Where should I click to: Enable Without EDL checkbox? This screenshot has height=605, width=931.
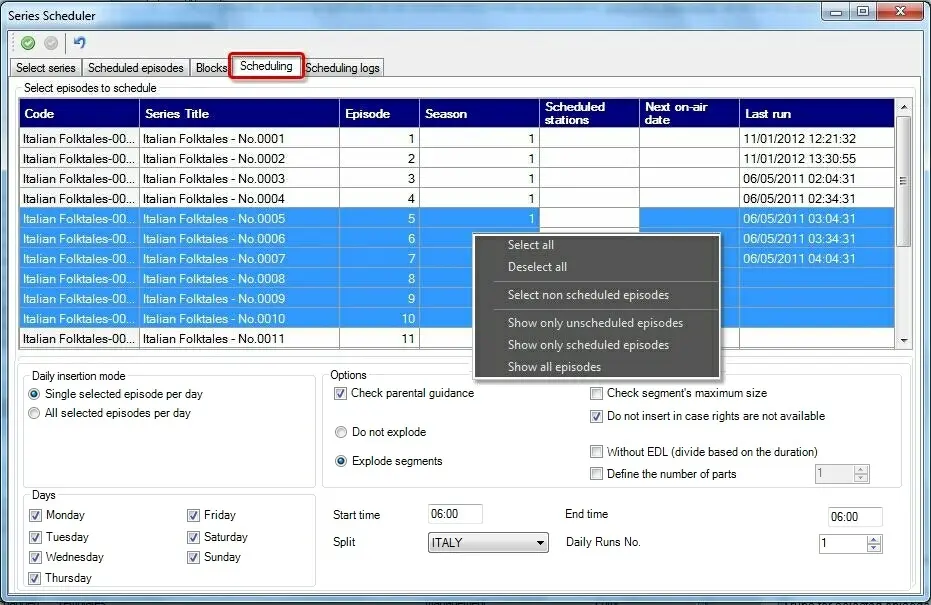point(597,452)
